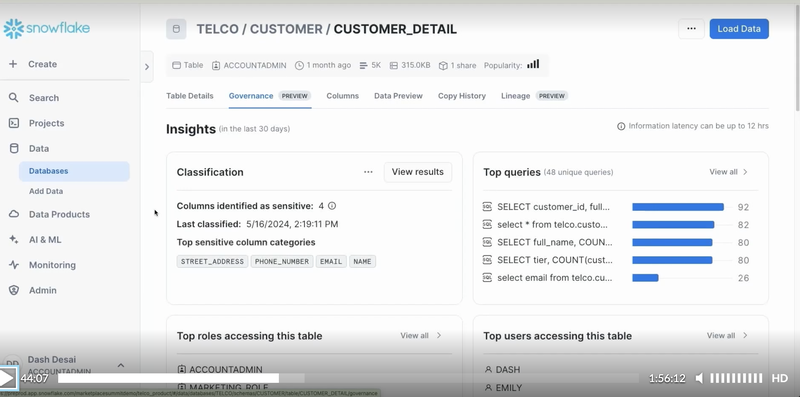Screen dimensions: 800x397
Task: Click View results in Classification card
Action: click(x=417, y=172)
